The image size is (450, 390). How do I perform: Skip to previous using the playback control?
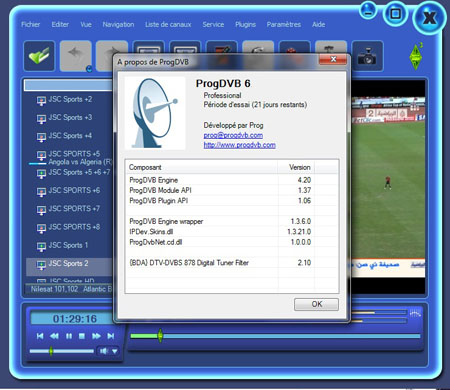point(40,336)
